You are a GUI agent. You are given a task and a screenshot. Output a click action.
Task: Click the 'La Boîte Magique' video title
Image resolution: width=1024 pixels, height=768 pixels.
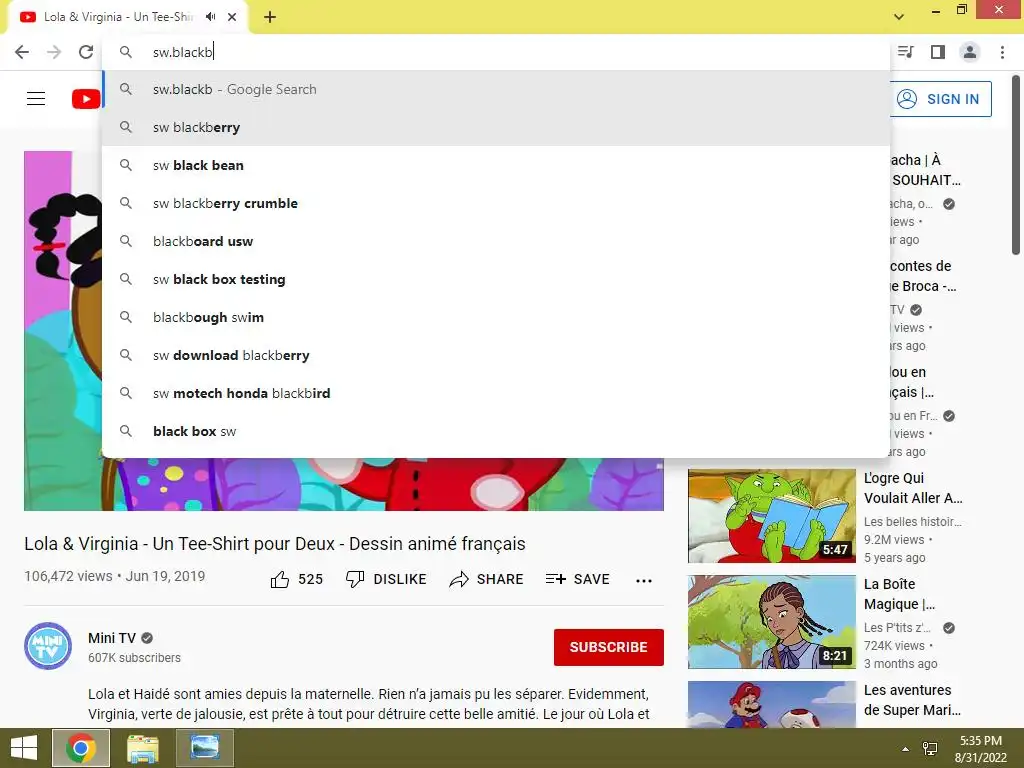pyautogui.click(x=899, y=594)
